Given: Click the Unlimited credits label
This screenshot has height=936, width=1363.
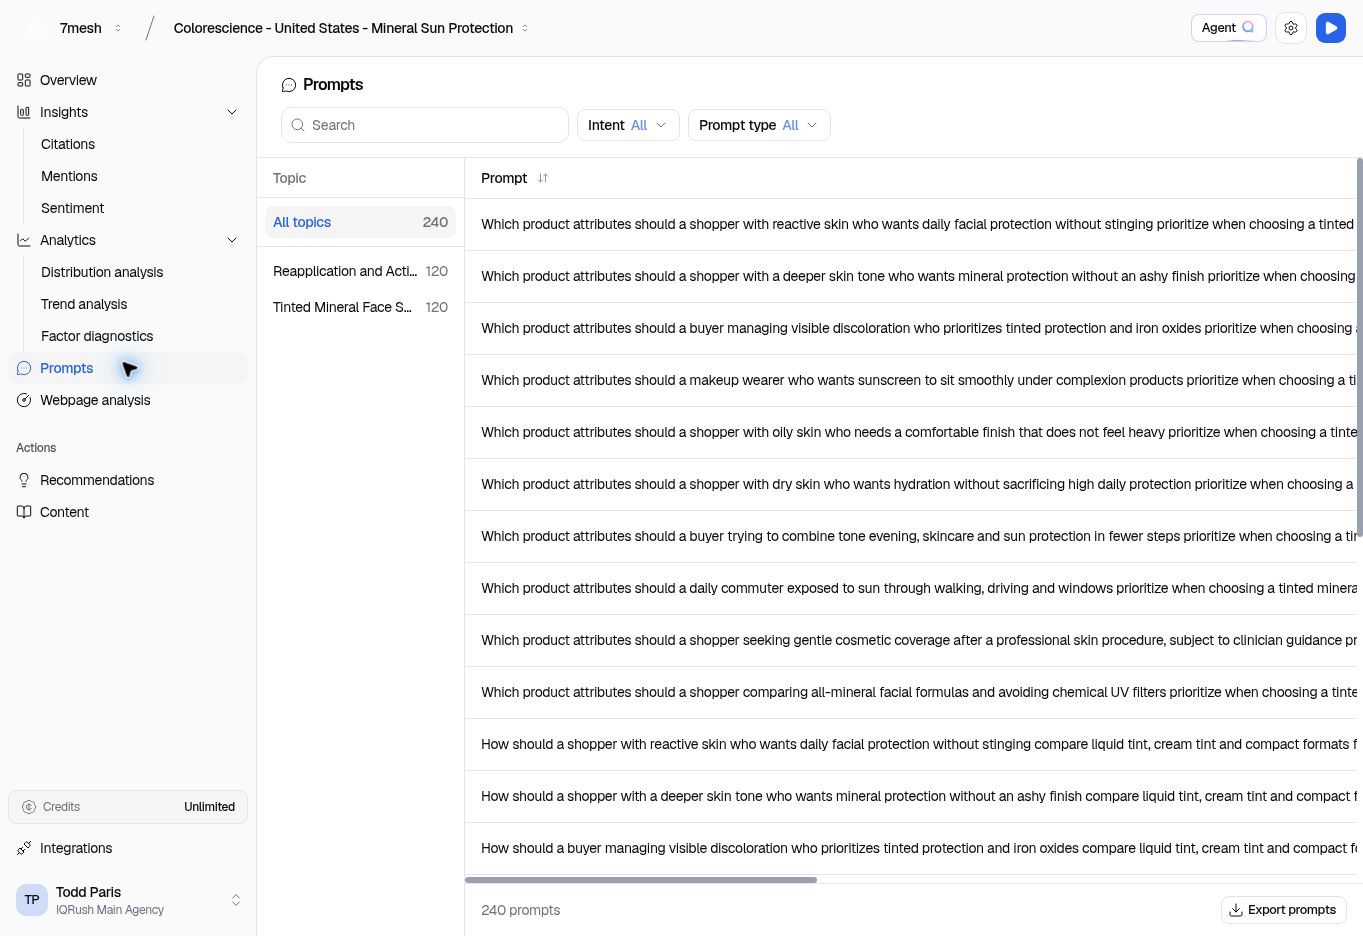Looking at the screenshot, I should 209,807.
